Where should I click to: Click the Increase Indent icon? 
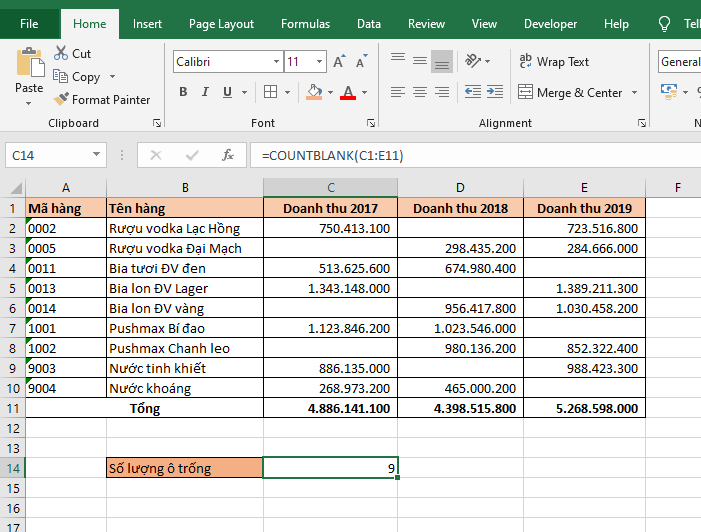(494, 92)
